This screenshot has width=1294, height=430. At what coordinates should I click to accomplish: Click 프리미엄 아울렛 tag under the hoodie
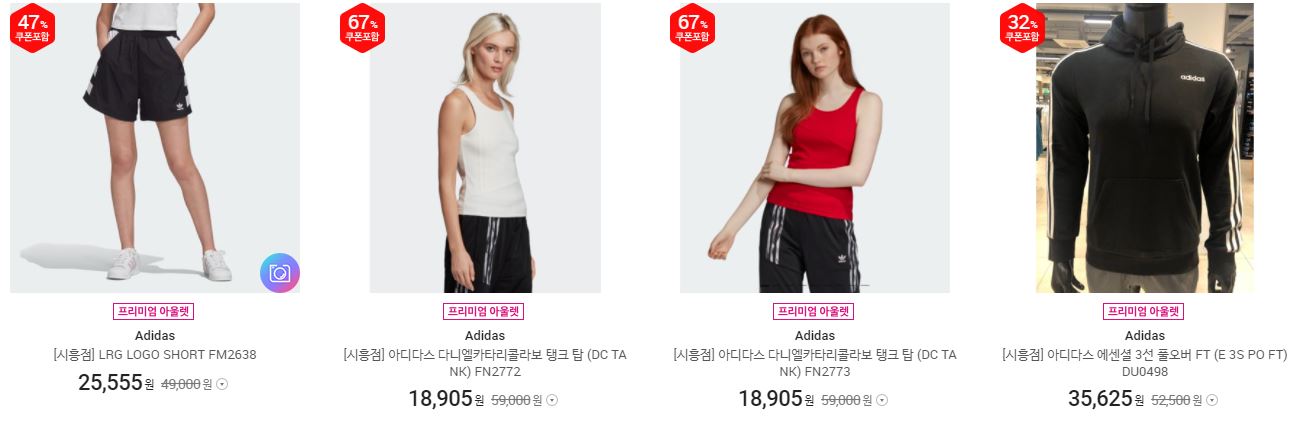click(x=1144, y=312)
